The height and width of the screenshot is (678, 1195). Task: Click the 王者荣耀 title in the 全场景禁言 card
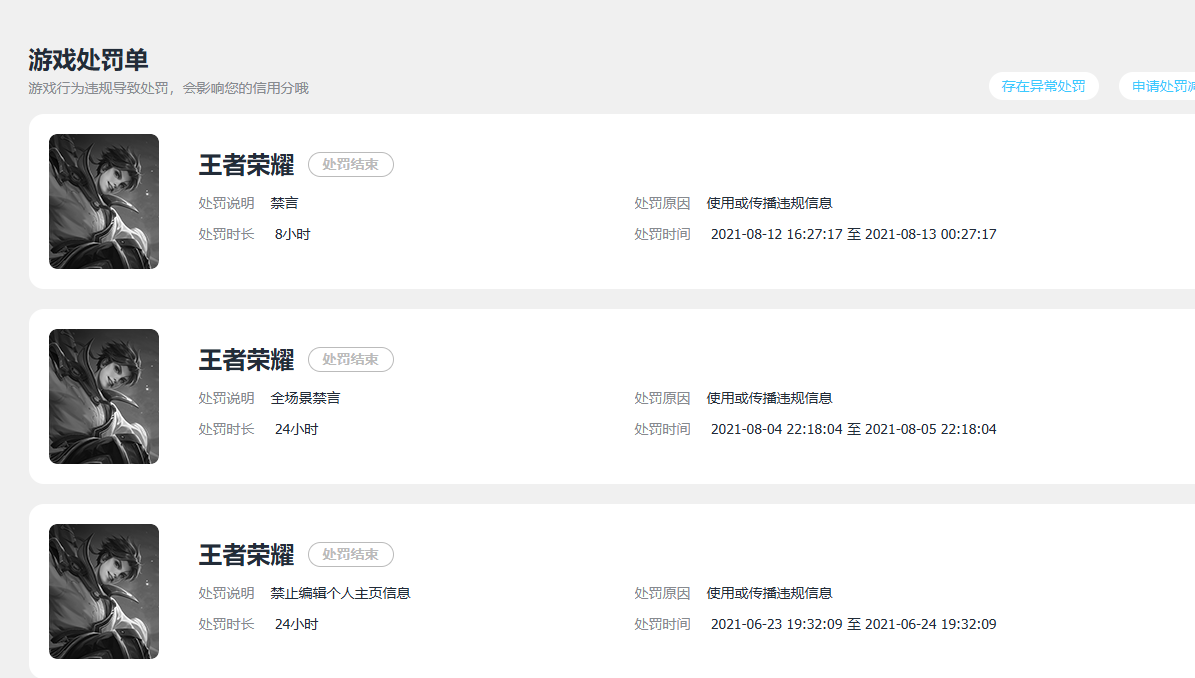[246, 360]
